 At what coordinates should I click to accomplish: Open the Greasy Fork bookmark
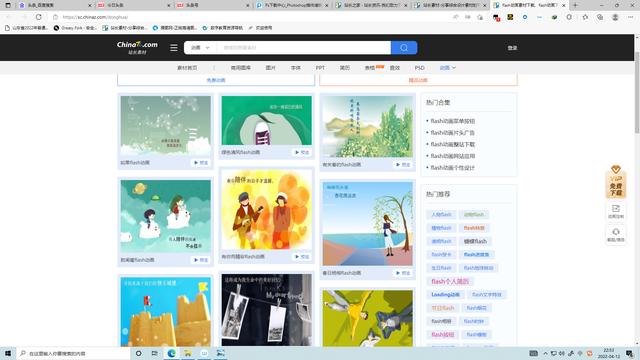coord(76,28)
